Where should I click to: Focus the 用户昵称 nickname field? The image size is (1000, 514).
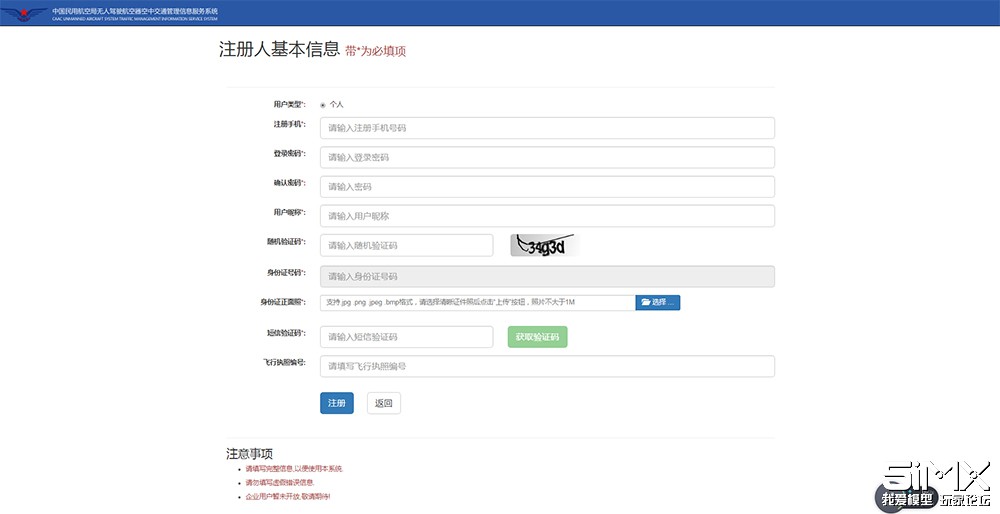pyautogui.click(x=547, y=216)
